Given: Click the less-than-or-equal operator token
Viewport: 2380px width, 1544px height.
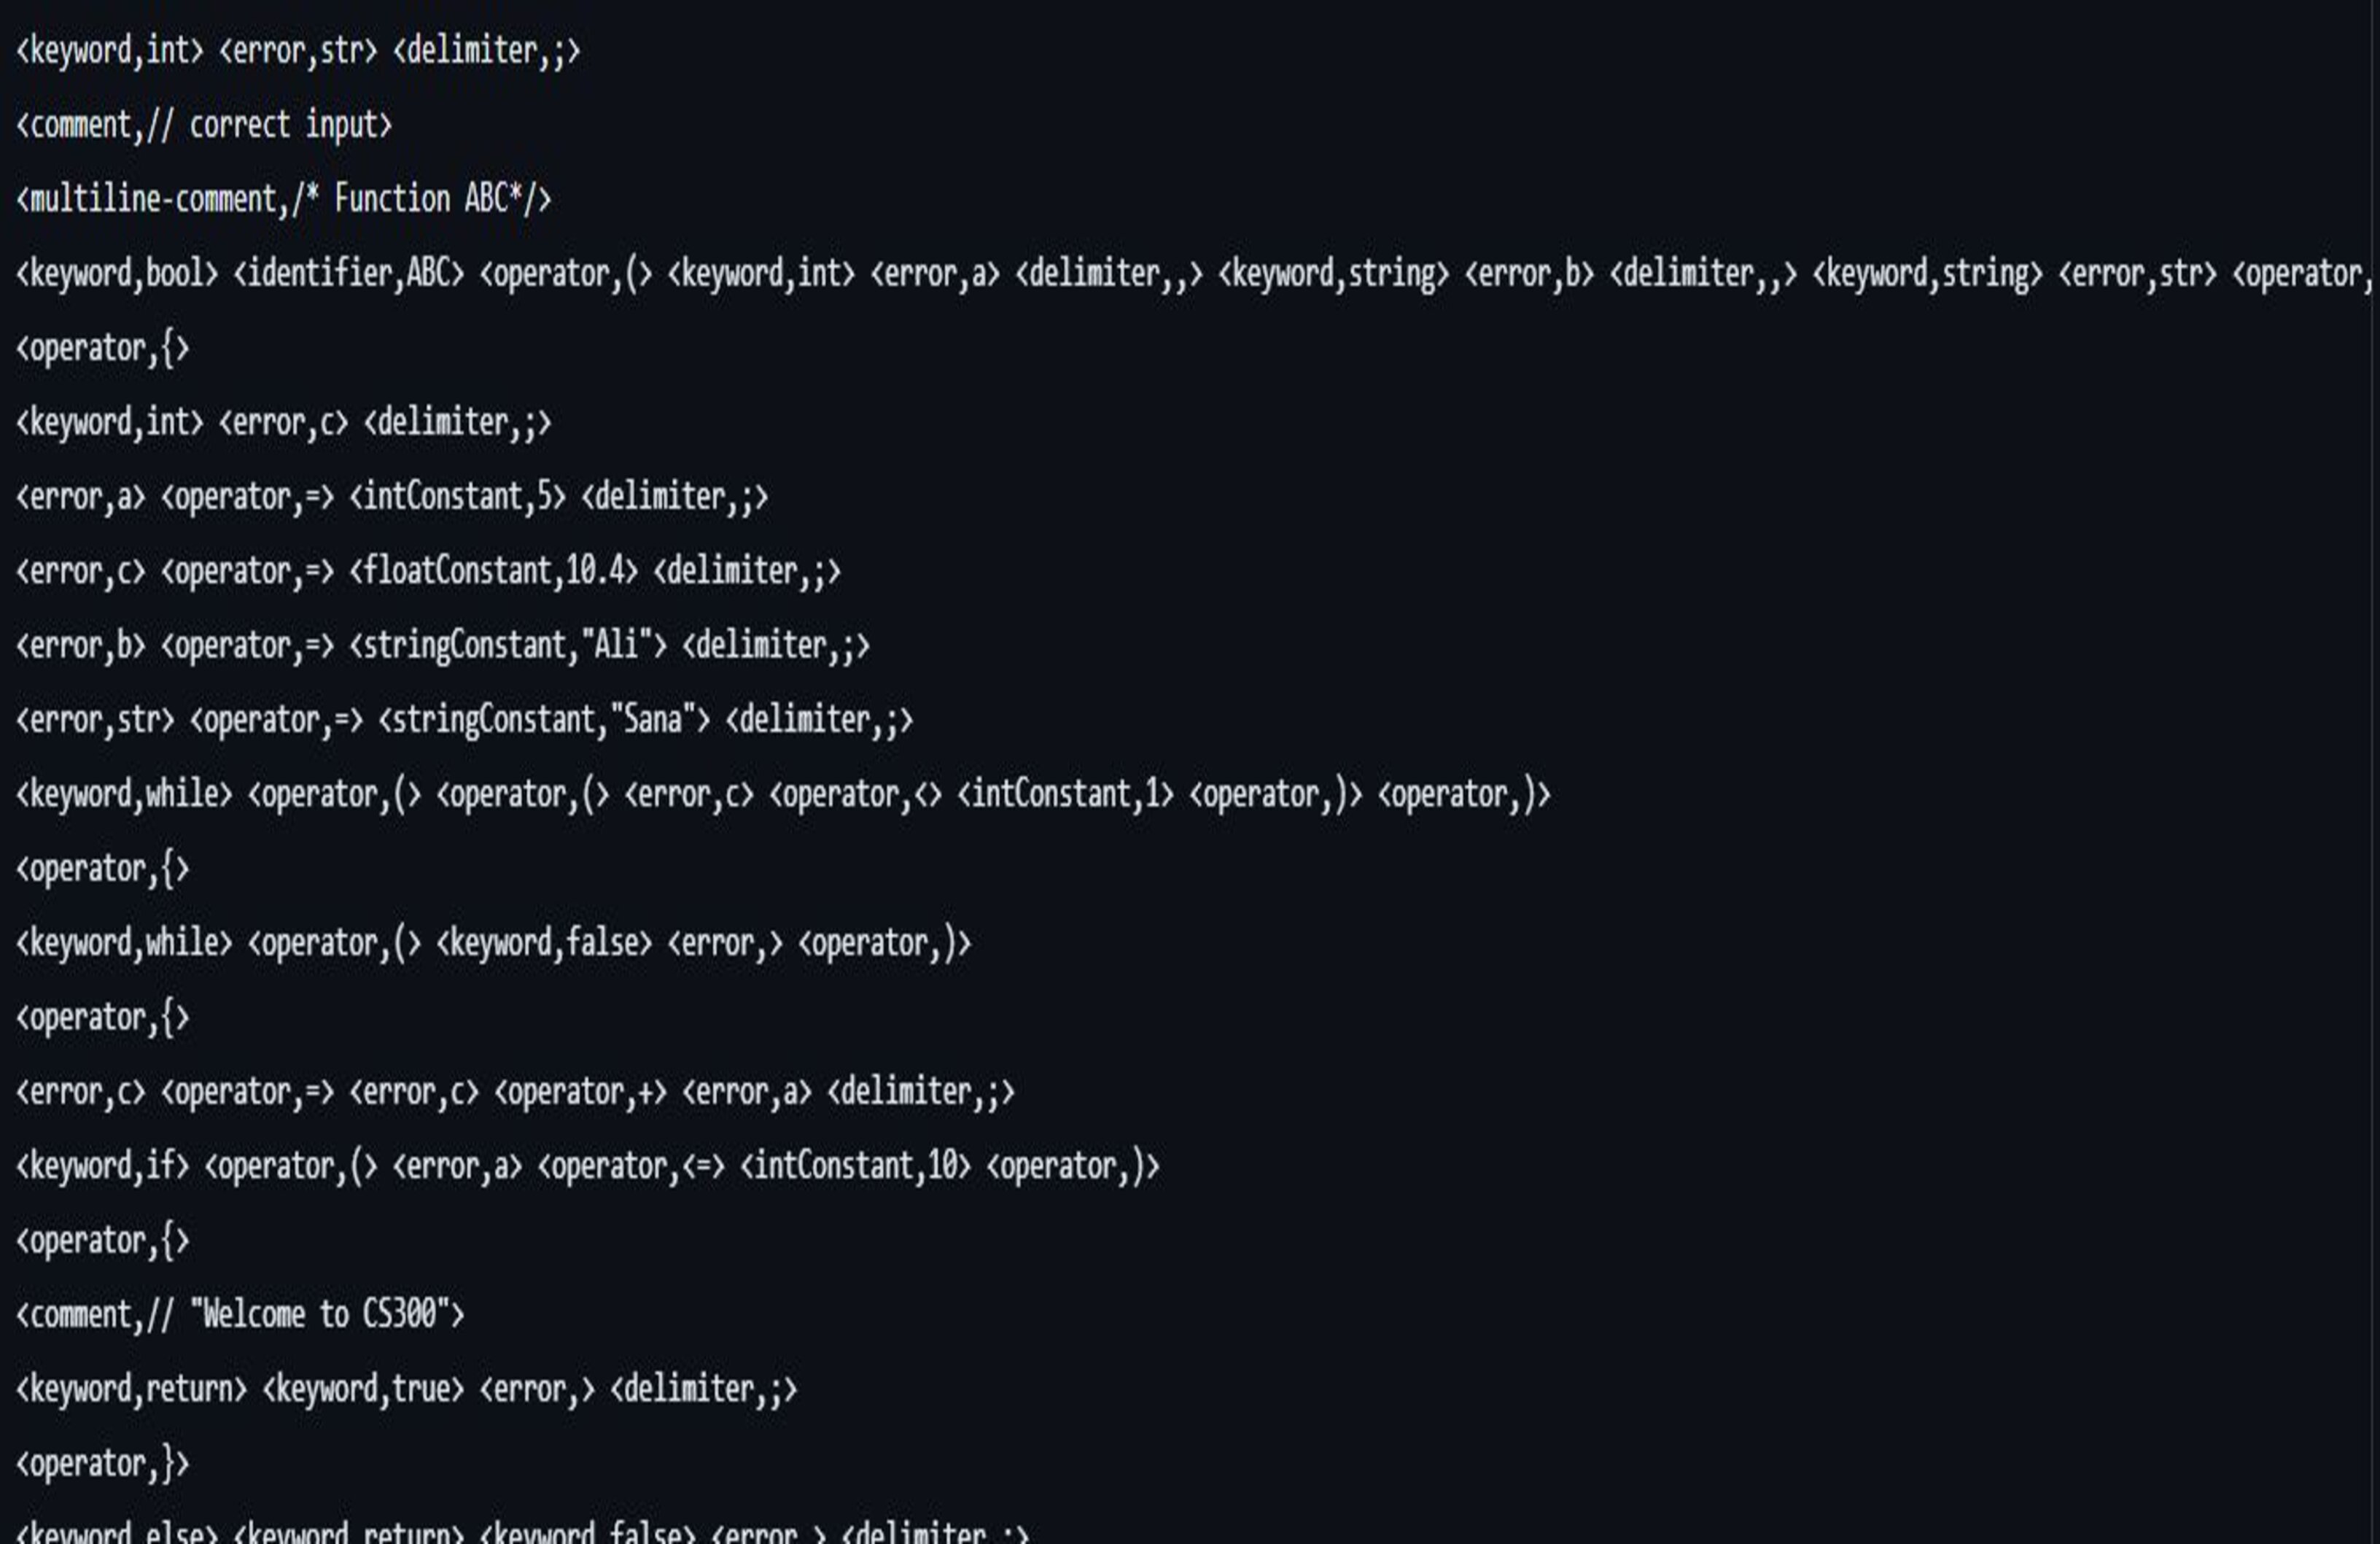Looking at the screenshot, I should click(x=631, y=1166).
